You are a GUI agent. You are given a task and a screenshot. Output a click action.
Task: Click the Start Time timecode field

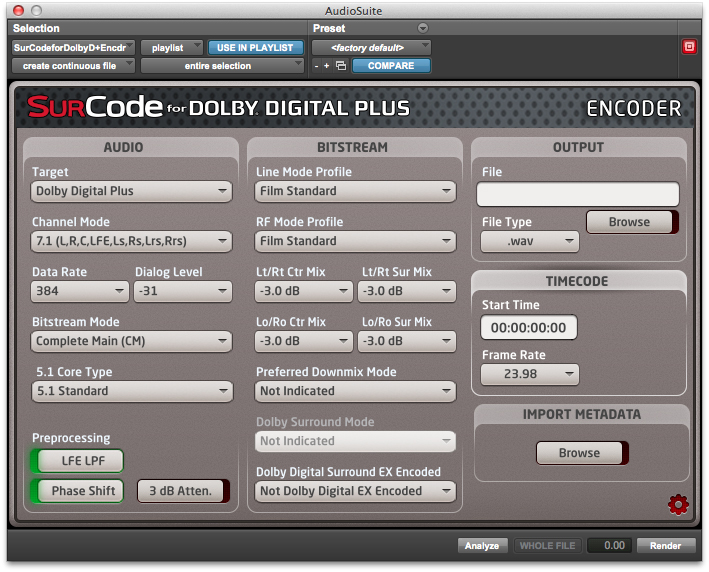(529, 327)
